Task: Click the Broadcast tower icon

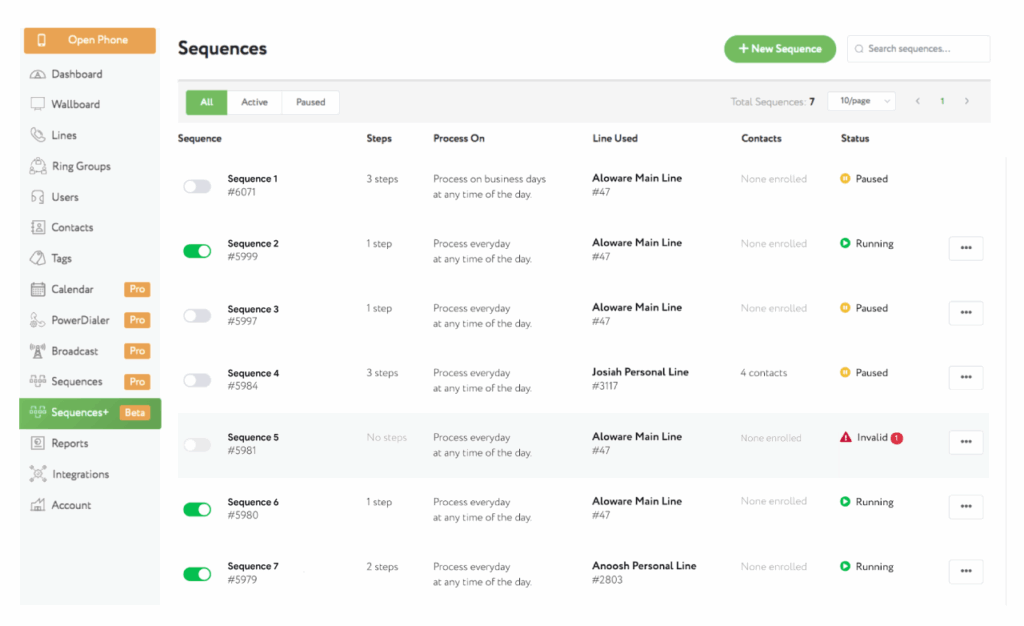Action: pos(38,351)
